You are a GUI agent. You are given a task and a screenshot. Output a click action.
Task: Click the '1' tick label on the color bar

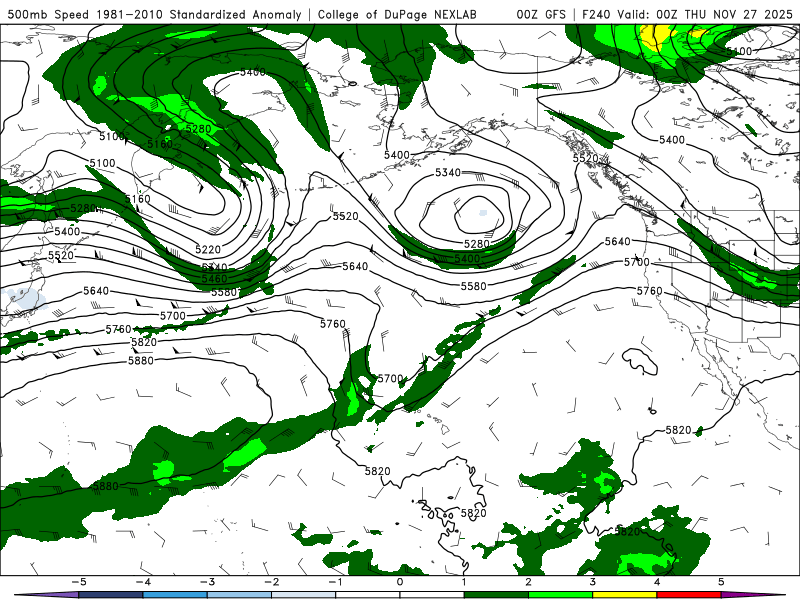pyautogui.click(x=464, y=582)
